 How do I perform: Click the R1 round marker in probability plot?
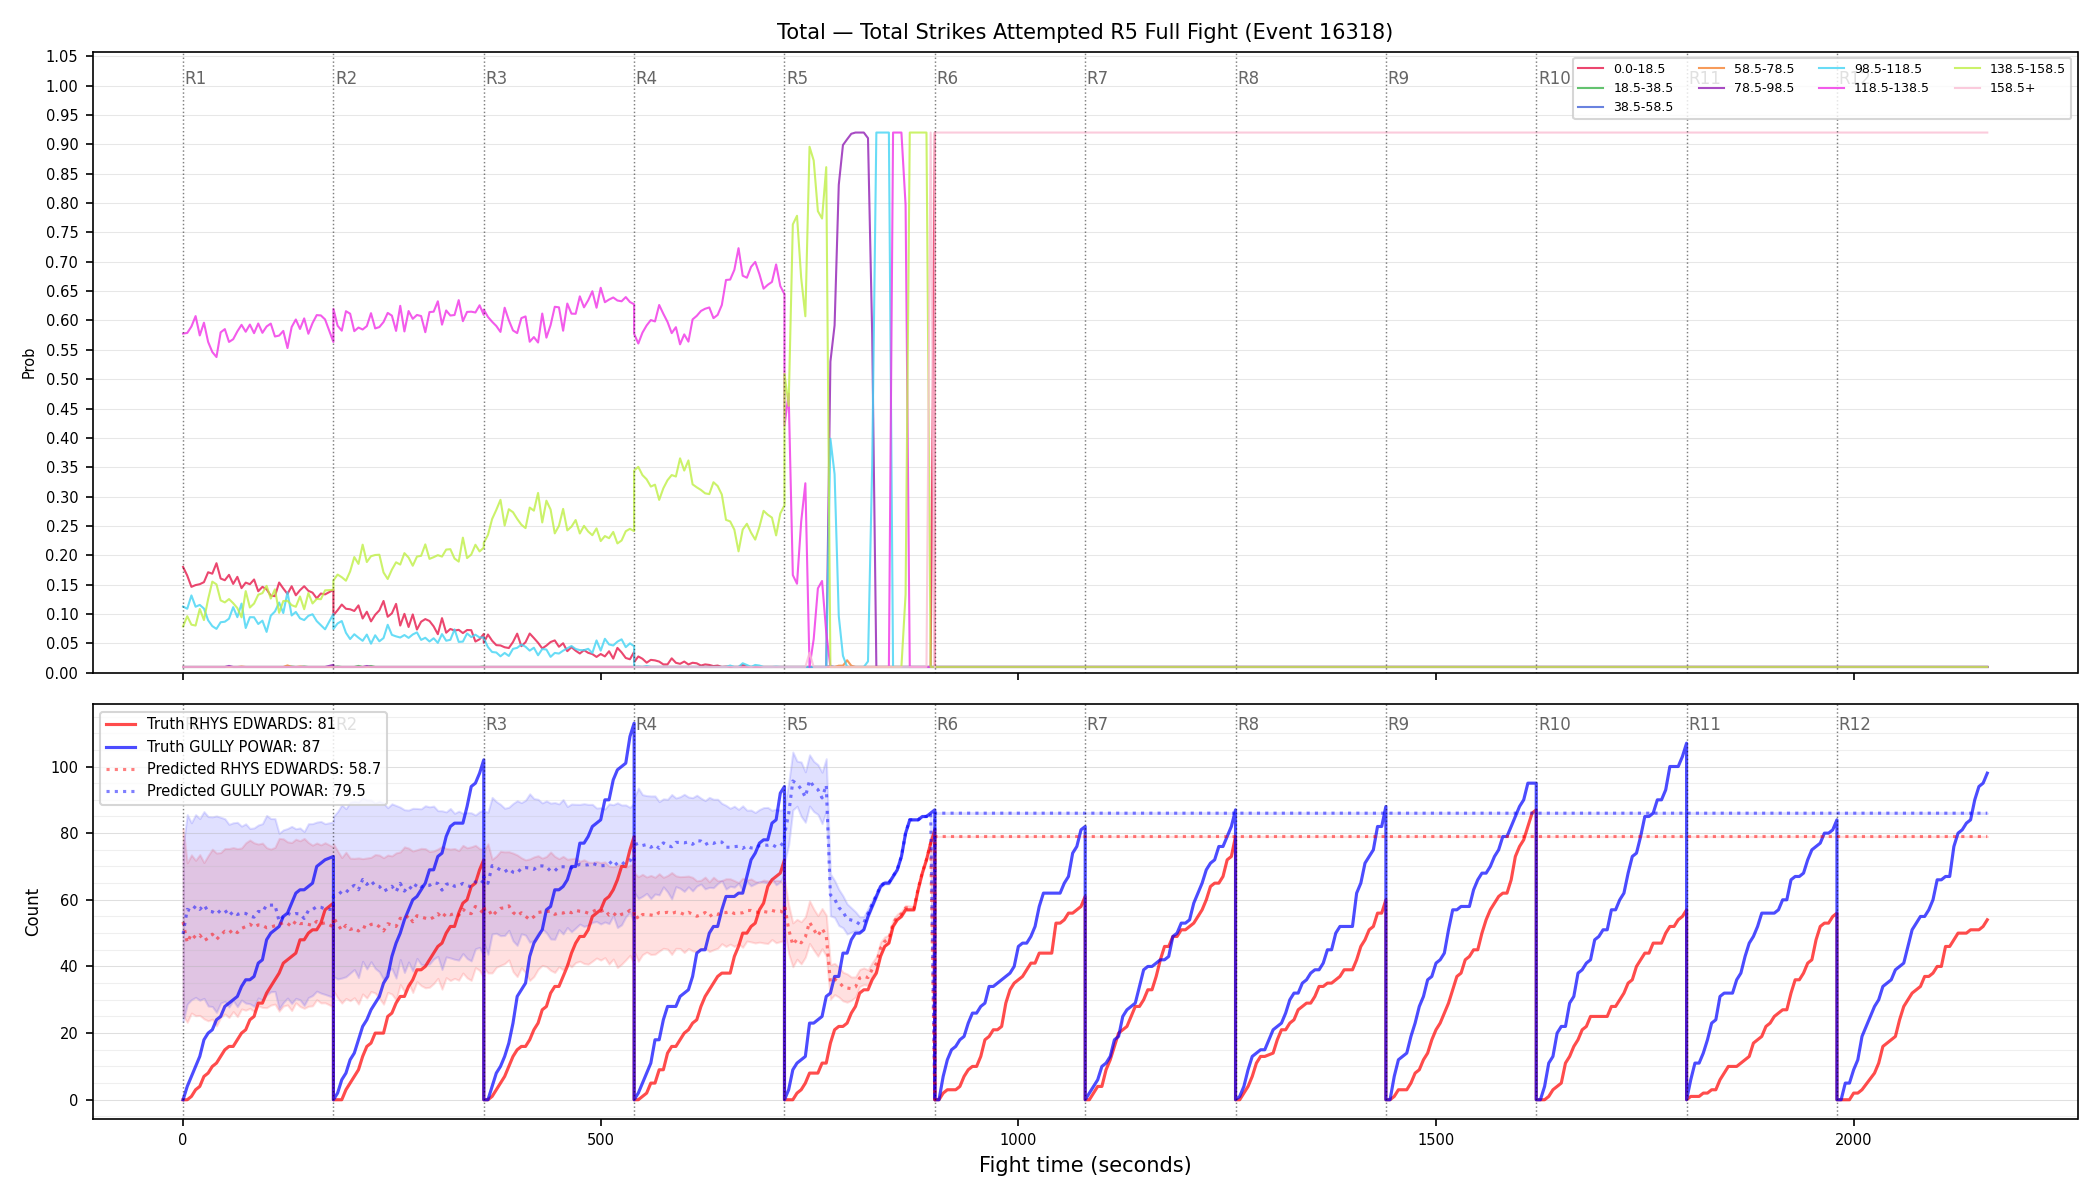pos(195,78)
